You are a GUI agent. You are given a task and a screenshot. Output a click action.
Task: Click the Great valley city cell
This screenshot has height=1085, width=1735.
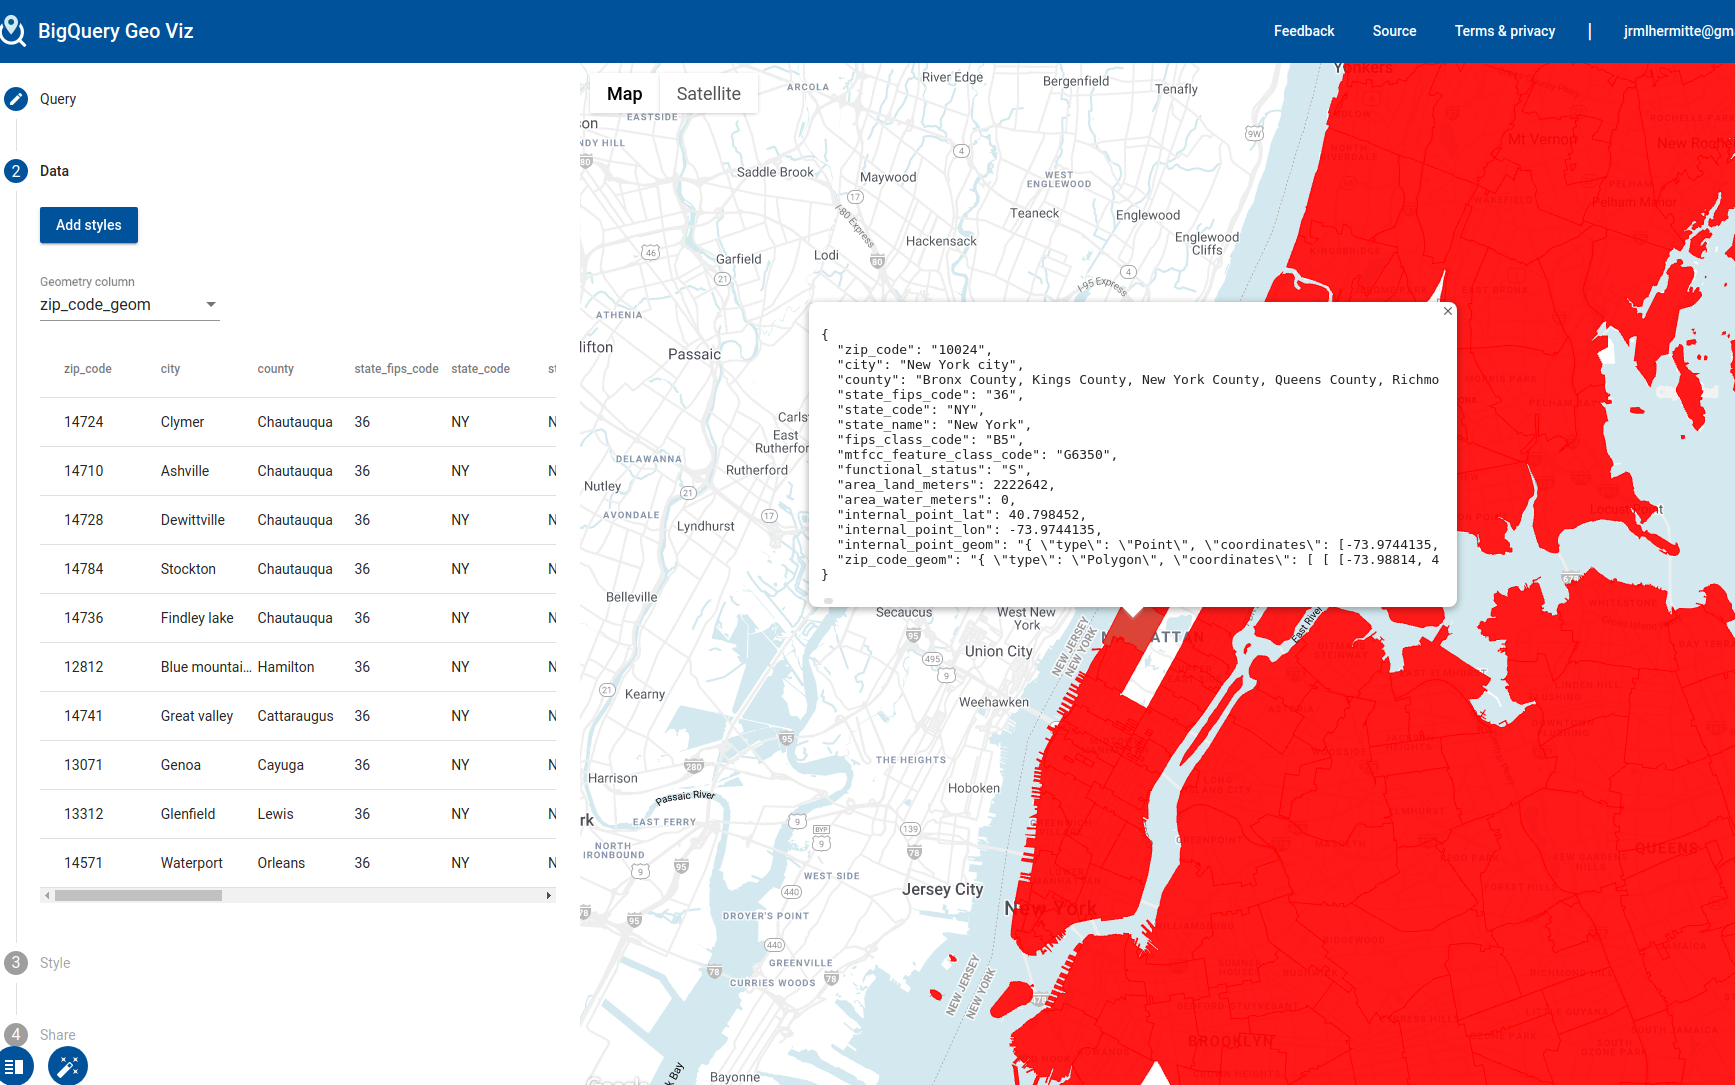197,716
